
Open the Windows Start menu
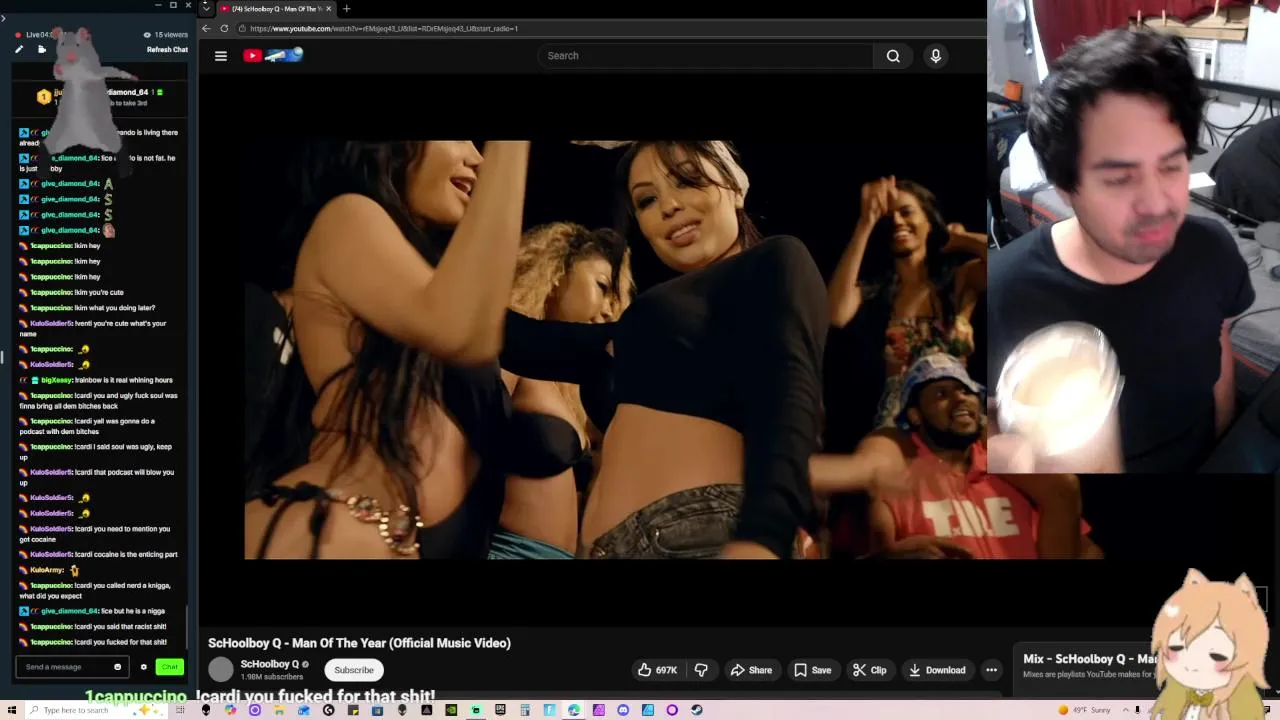(14, 710)
